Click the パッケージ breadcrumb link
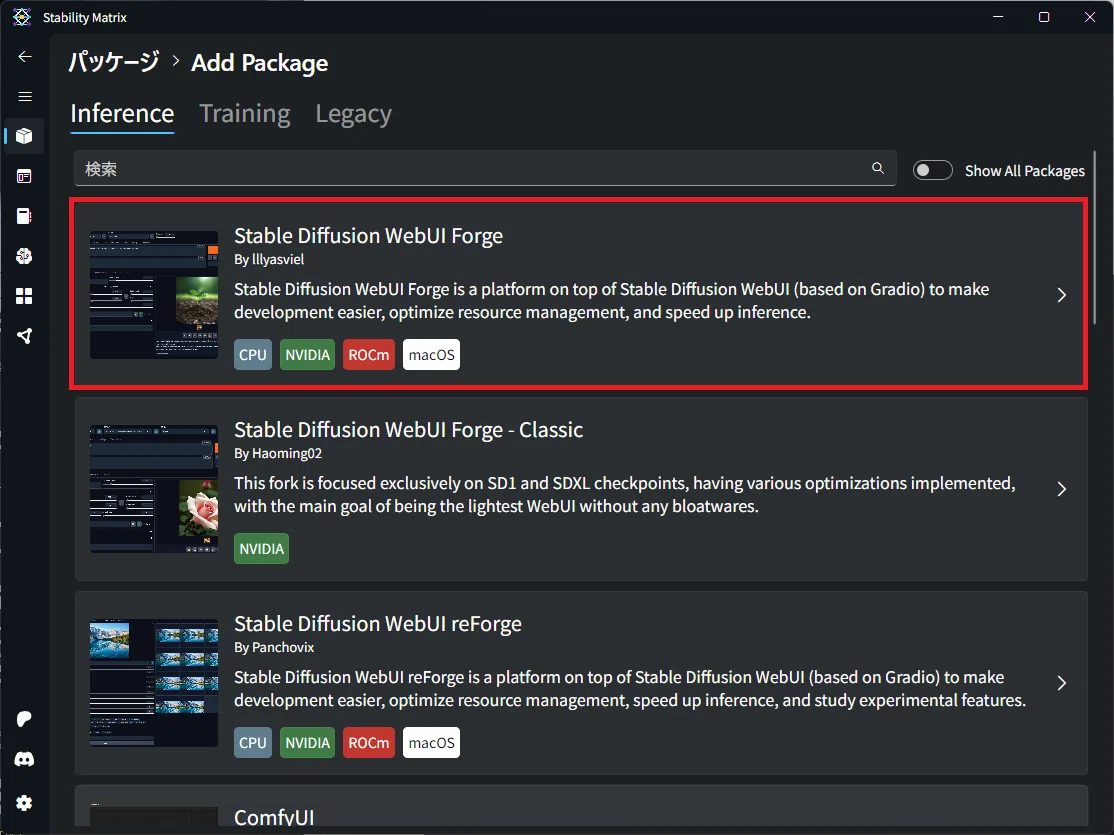 click(114, 63)
